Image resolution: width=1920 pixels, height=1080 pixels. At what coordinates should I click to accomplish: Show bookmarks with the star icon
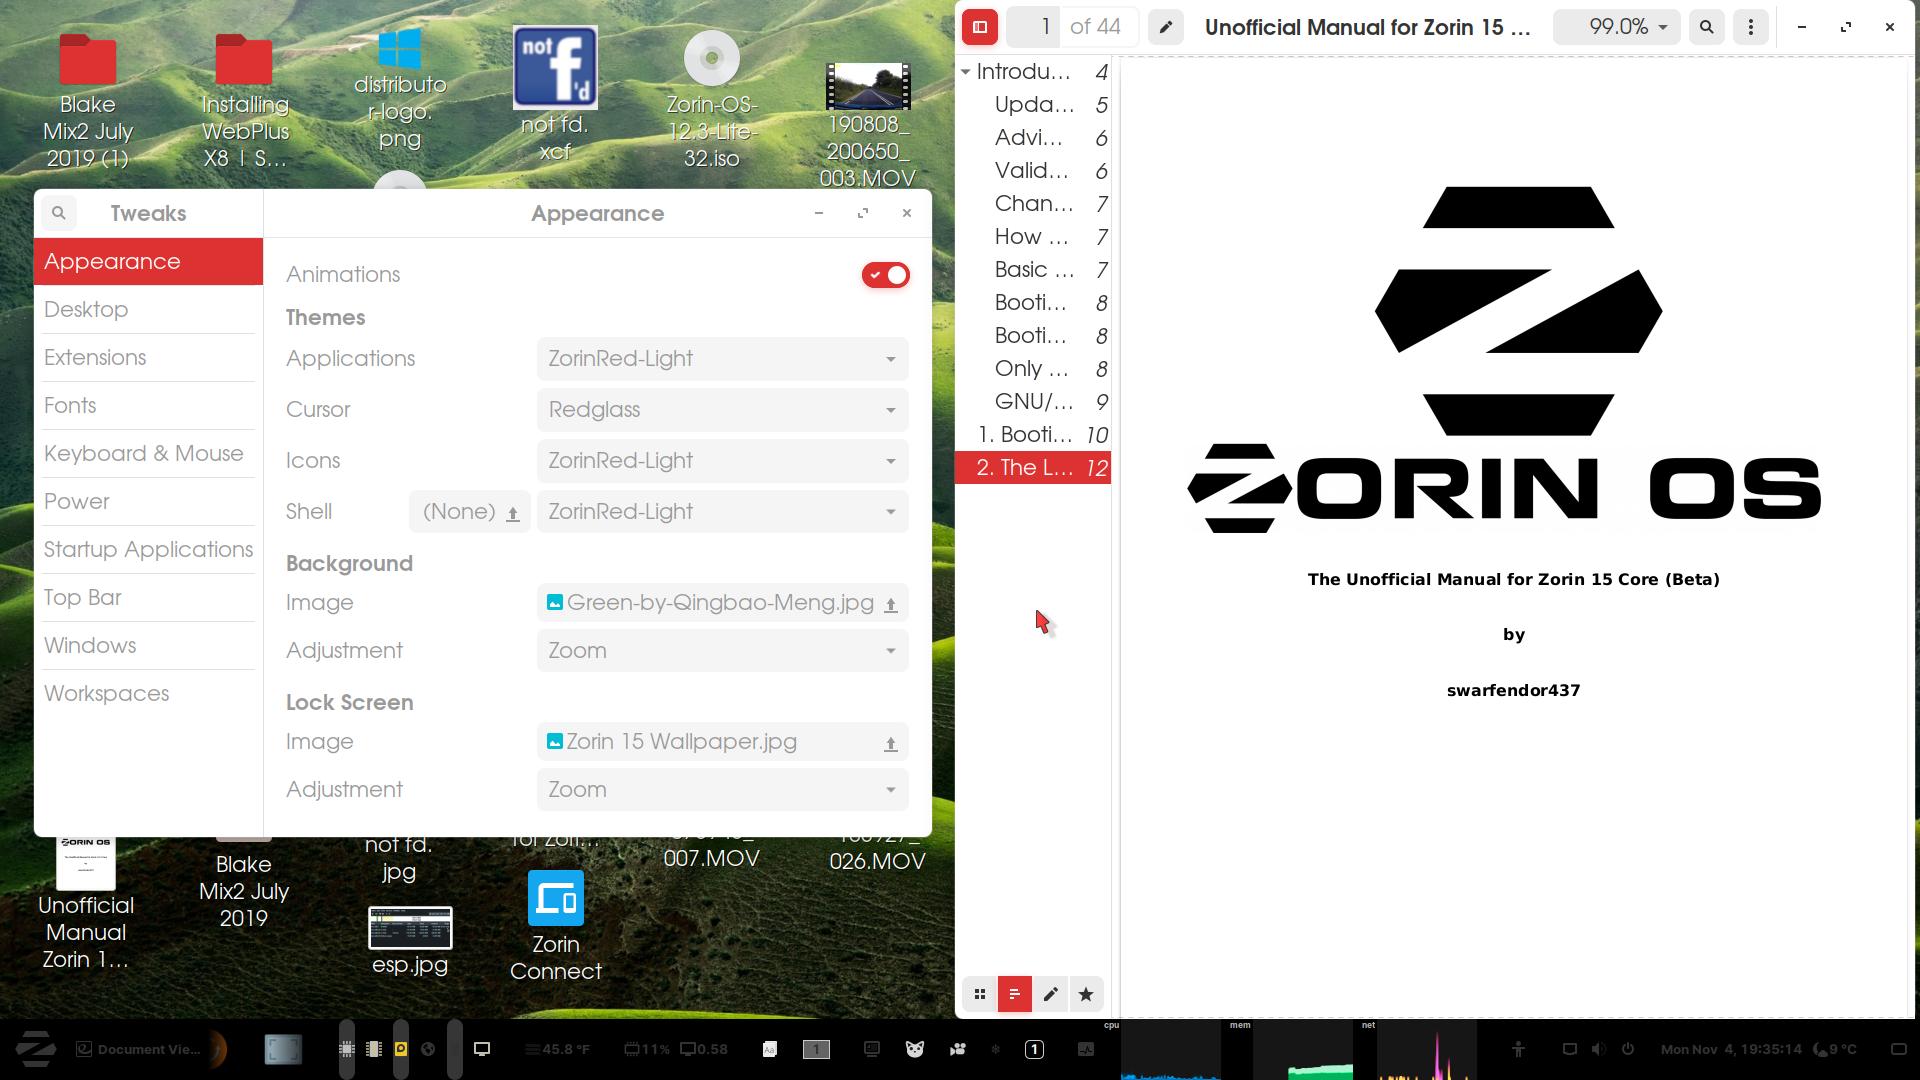[1086, 994]
